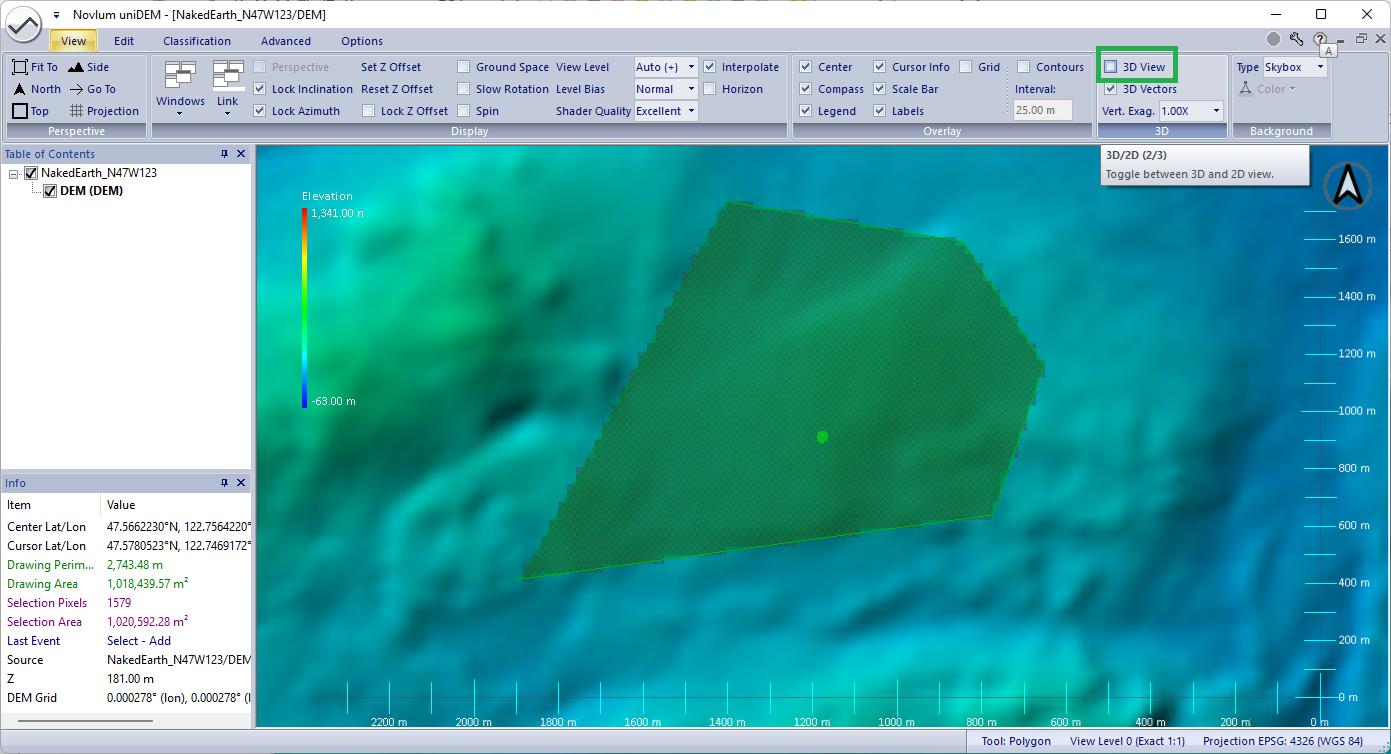Toggle the Cursor Info checkbox
1391x754 pixels.
tap(880, 67)
